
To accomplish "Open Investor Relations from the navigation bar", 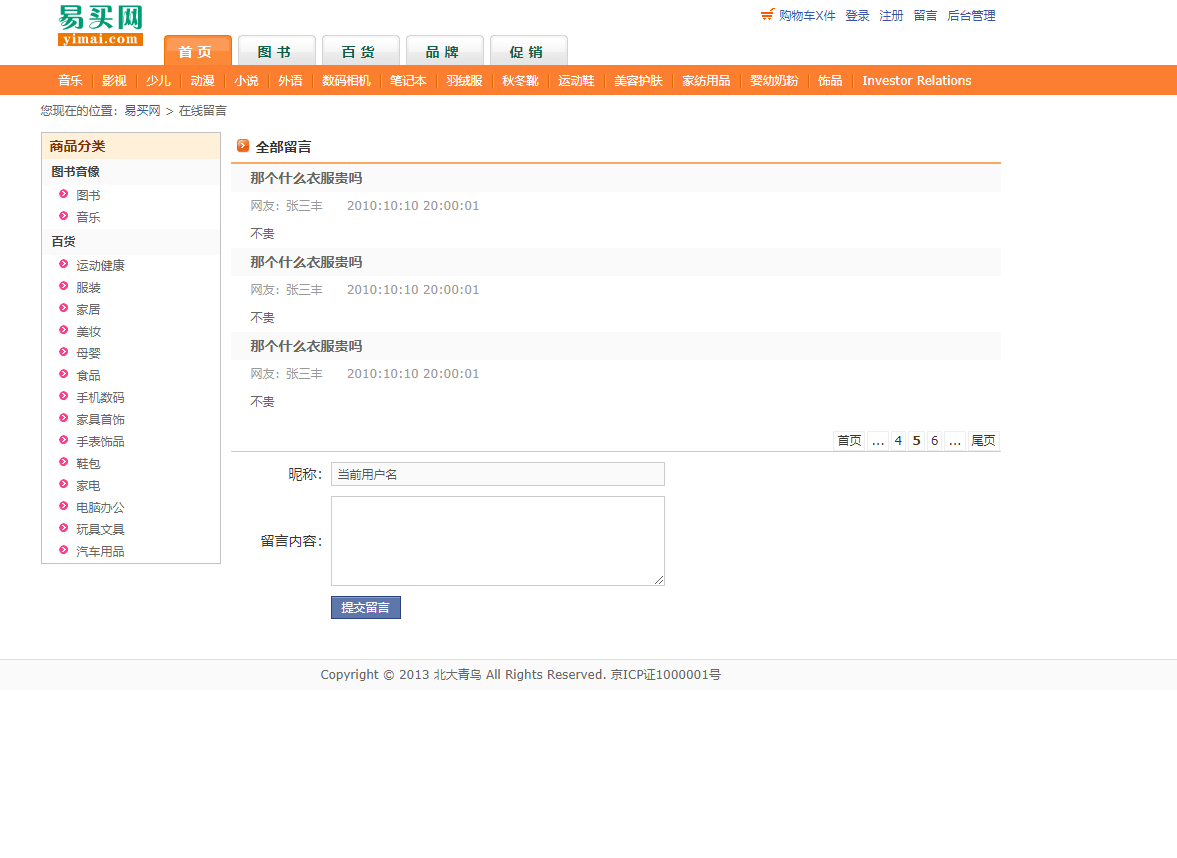I will click(x=916, y=80).
